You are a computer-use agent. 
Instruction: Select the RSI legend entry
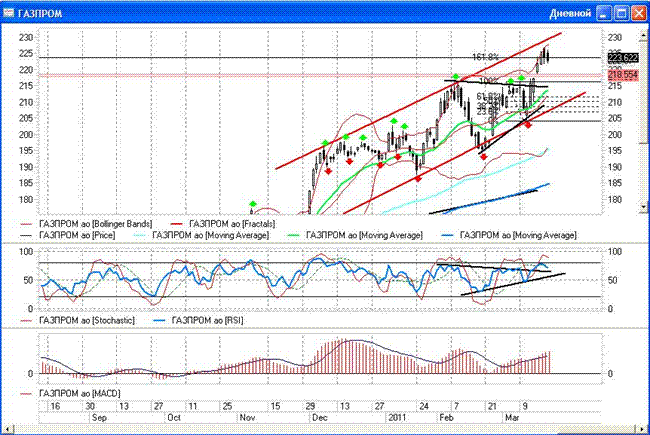click(x=198, y=321)
